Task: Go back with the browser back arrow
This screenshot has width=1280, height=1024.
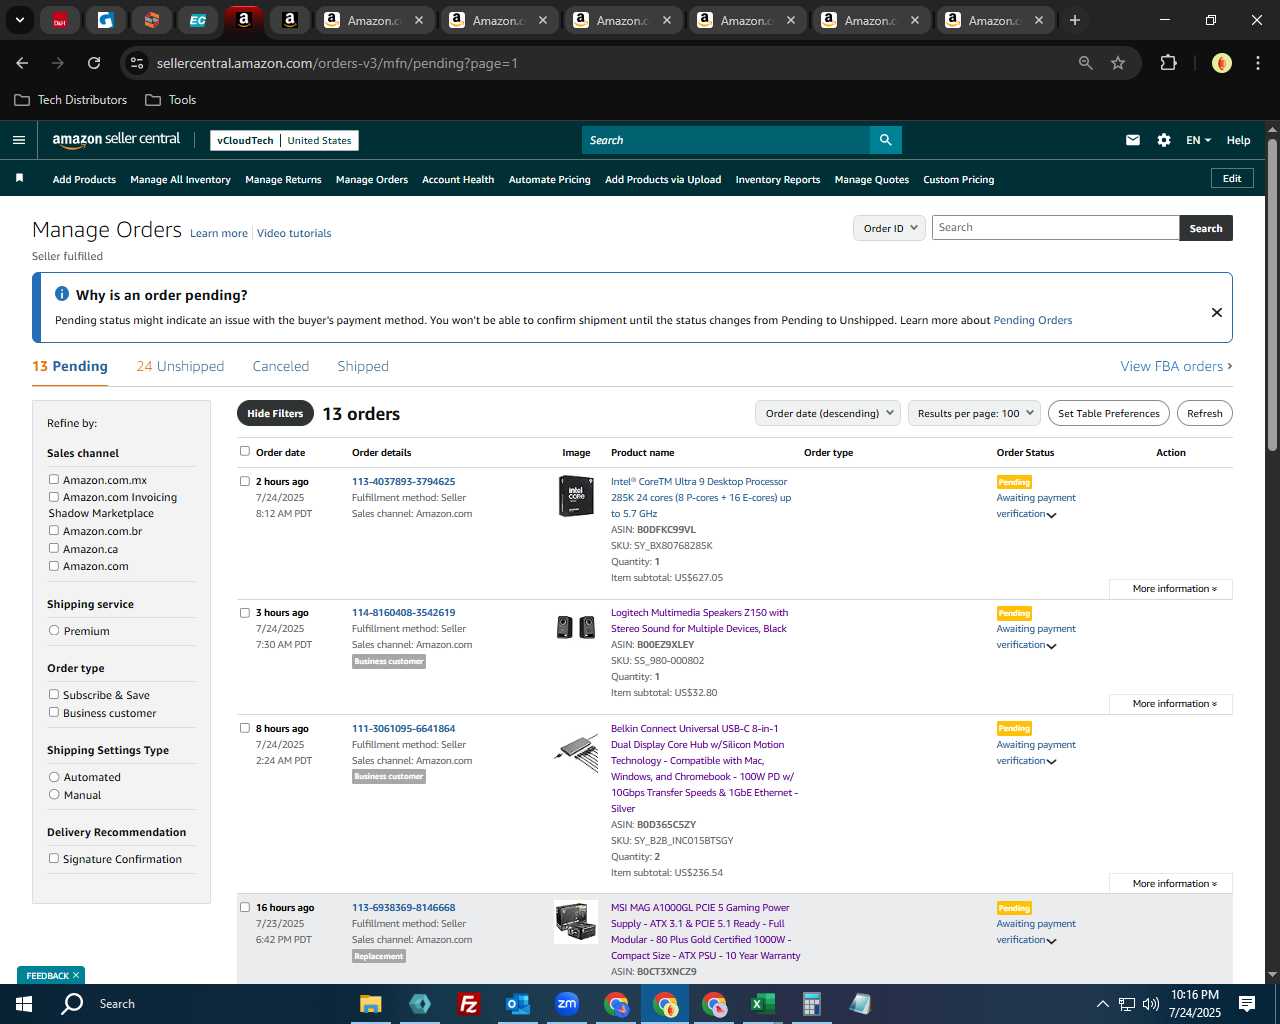Action: point(22,63)
